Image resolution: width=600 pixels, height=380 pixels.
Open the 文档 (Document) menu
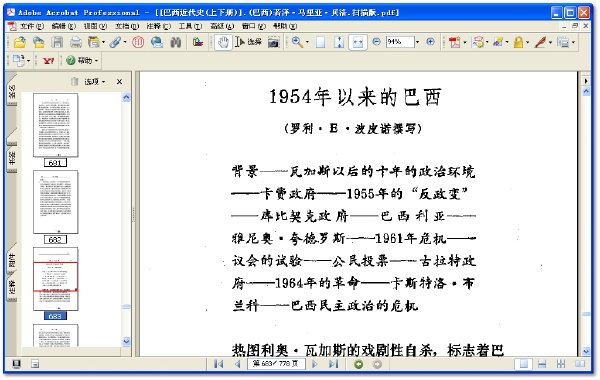pyautogui.click(x=127, y=26)
